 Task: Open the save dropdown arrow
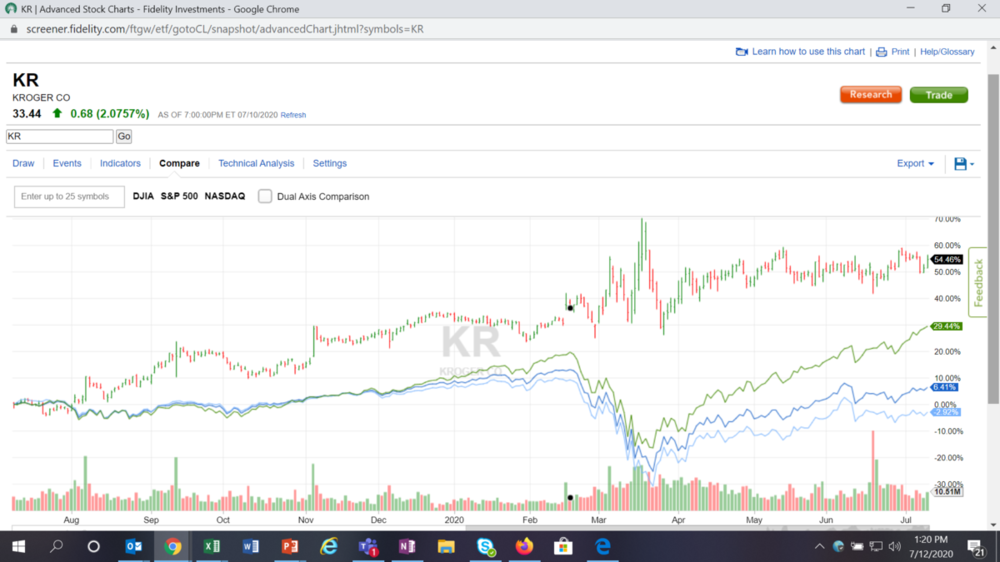tap(972, 165)
